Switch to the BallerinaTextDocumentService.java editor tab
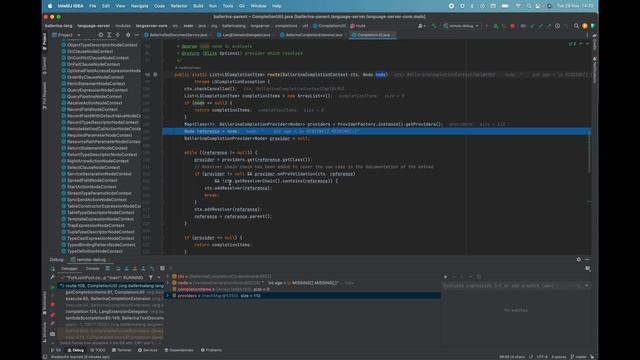This screenshot has height=360, width=640. 176,35
